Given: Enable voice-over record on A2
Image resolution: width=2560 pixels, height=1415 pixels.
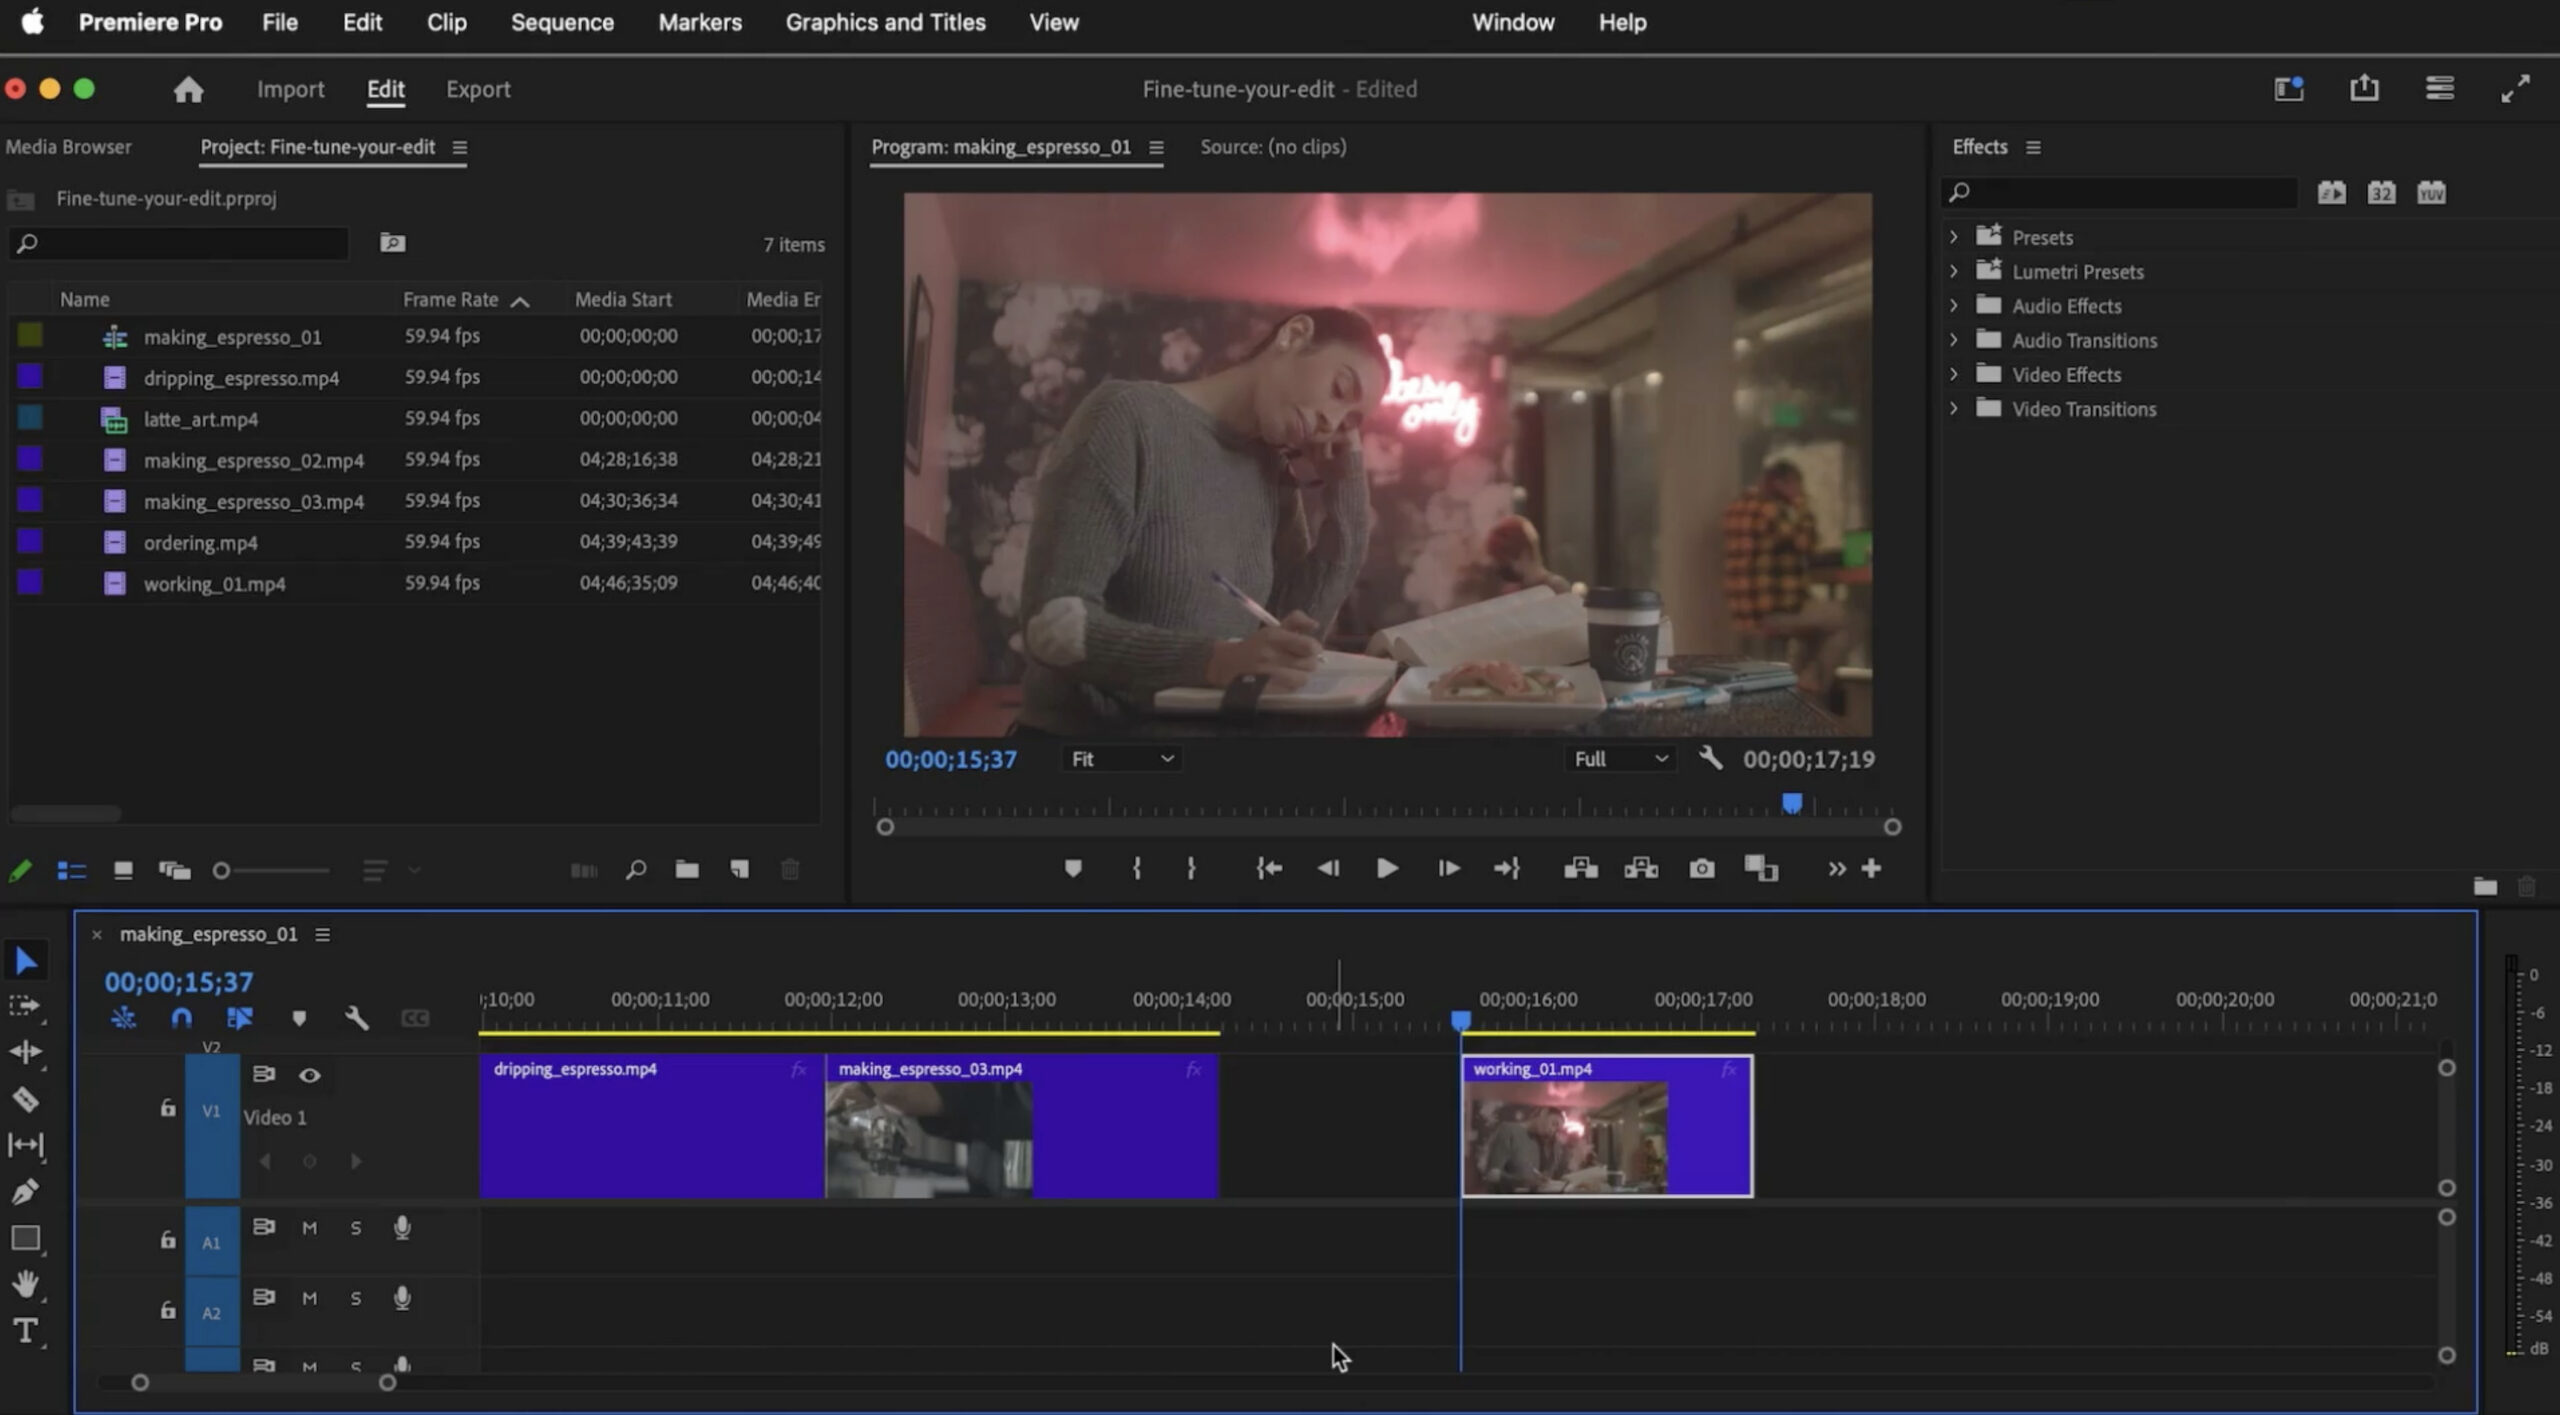Looking at the screenshot, I should click(402, 1298).
